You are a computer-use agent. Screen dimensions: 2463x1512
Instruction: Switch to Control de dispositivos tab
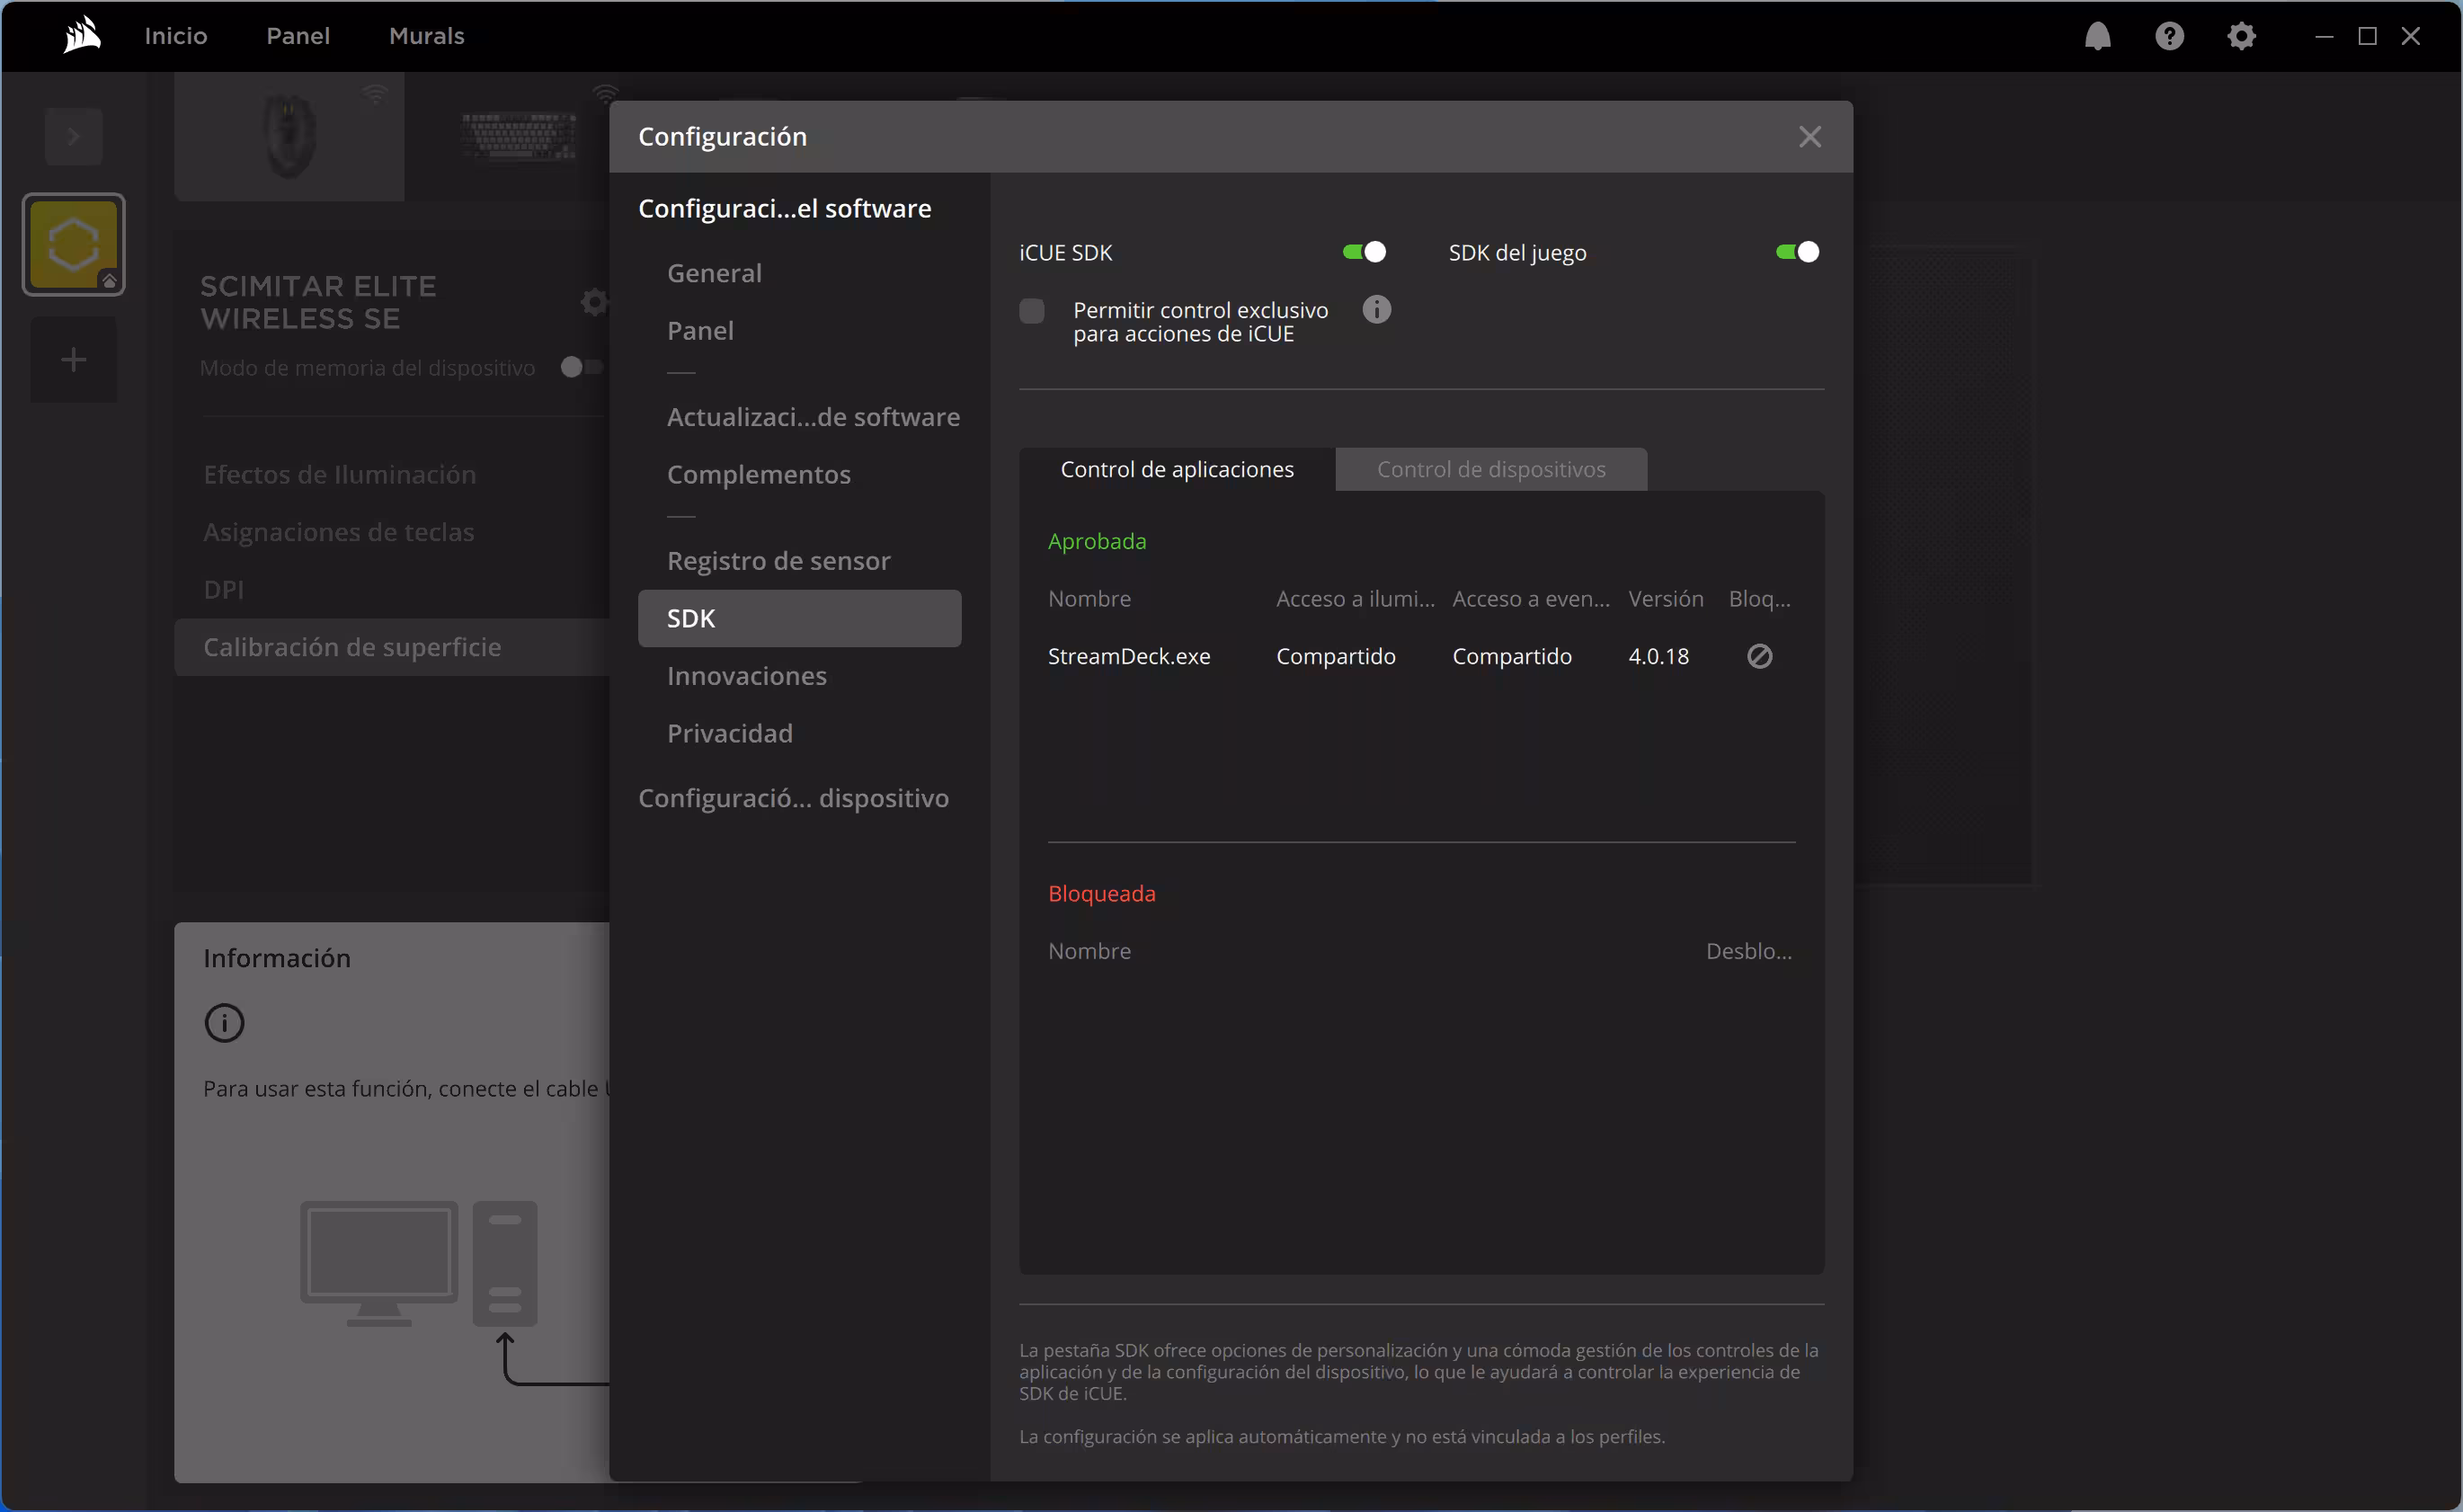[x=1491, y=469]
